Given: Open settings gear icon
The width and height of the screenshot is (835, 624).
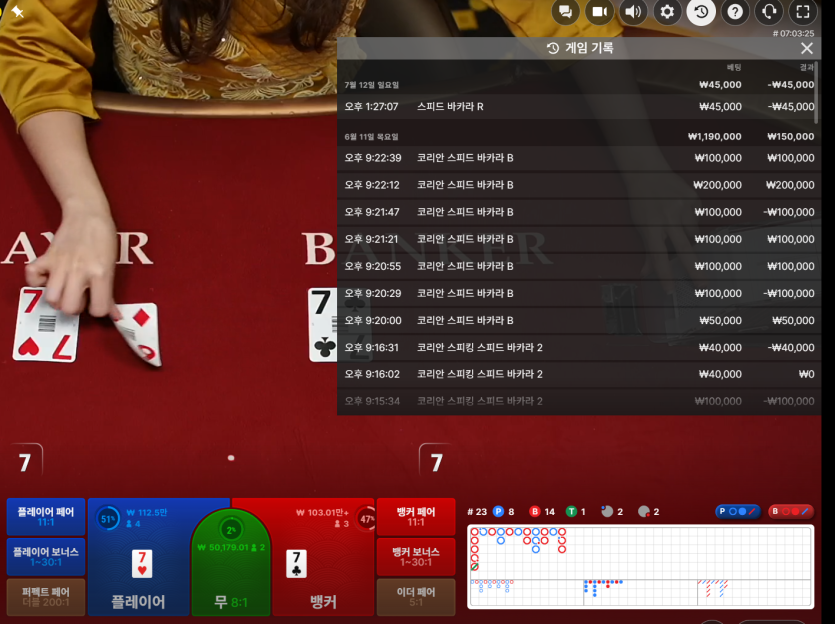Looking at the screenshot, I should [667, 12].
